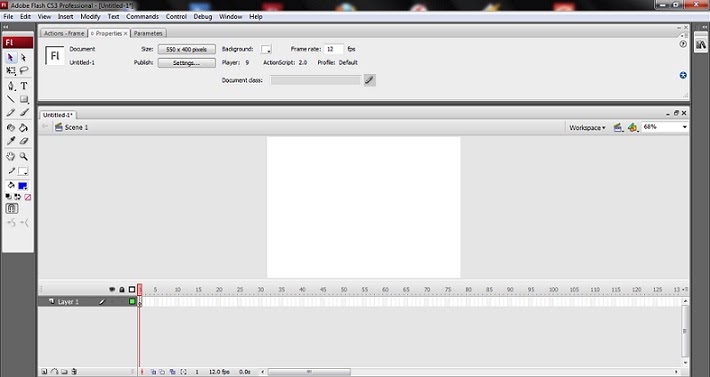Click the Black and White colors icon
710x377 pixels.
[9, 197]
